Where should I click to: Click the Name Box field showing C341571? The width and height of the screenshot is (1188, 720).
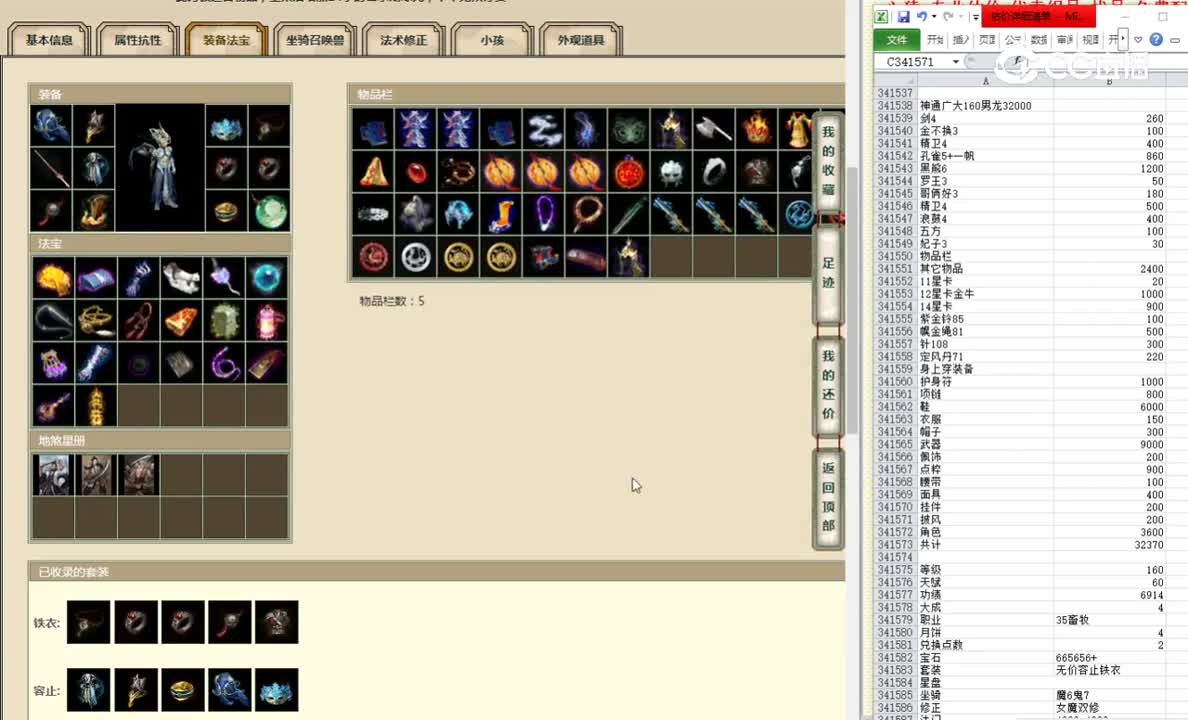point(911,61)
